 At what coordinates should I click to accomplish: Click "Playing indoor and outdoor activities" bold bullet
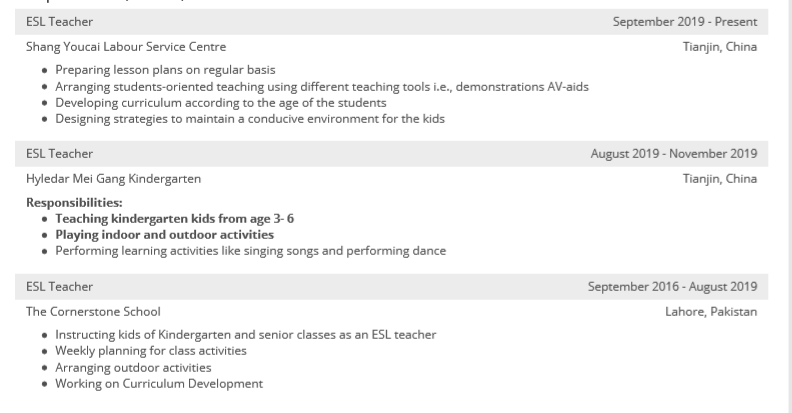coord(164,234)
